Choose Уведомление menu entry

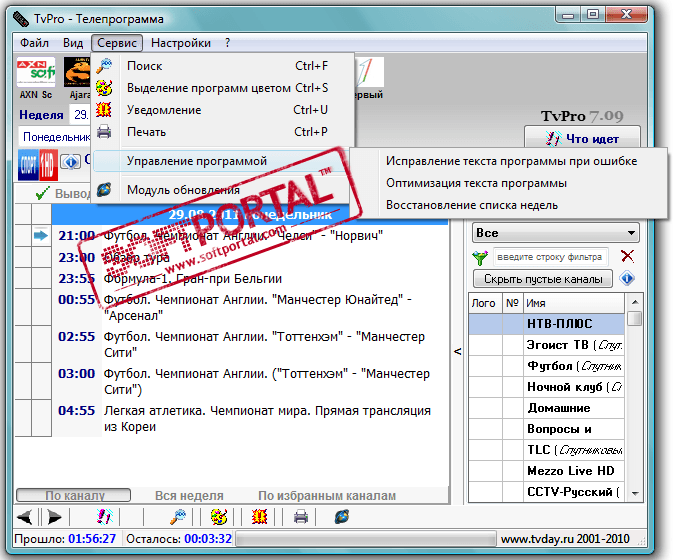pos(223,110)
